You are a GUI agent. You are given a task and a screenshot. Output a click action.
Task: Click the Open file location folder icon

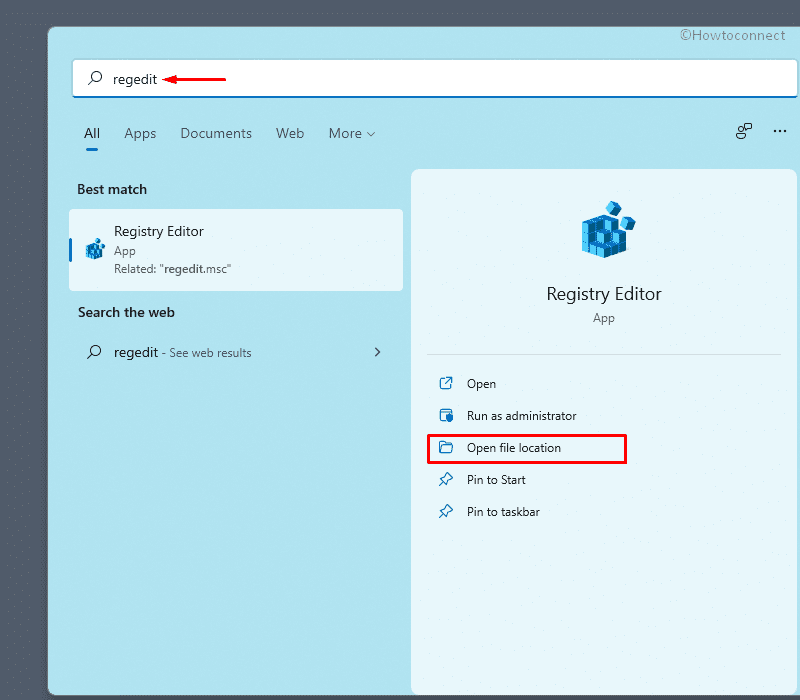tap(446, 447)
